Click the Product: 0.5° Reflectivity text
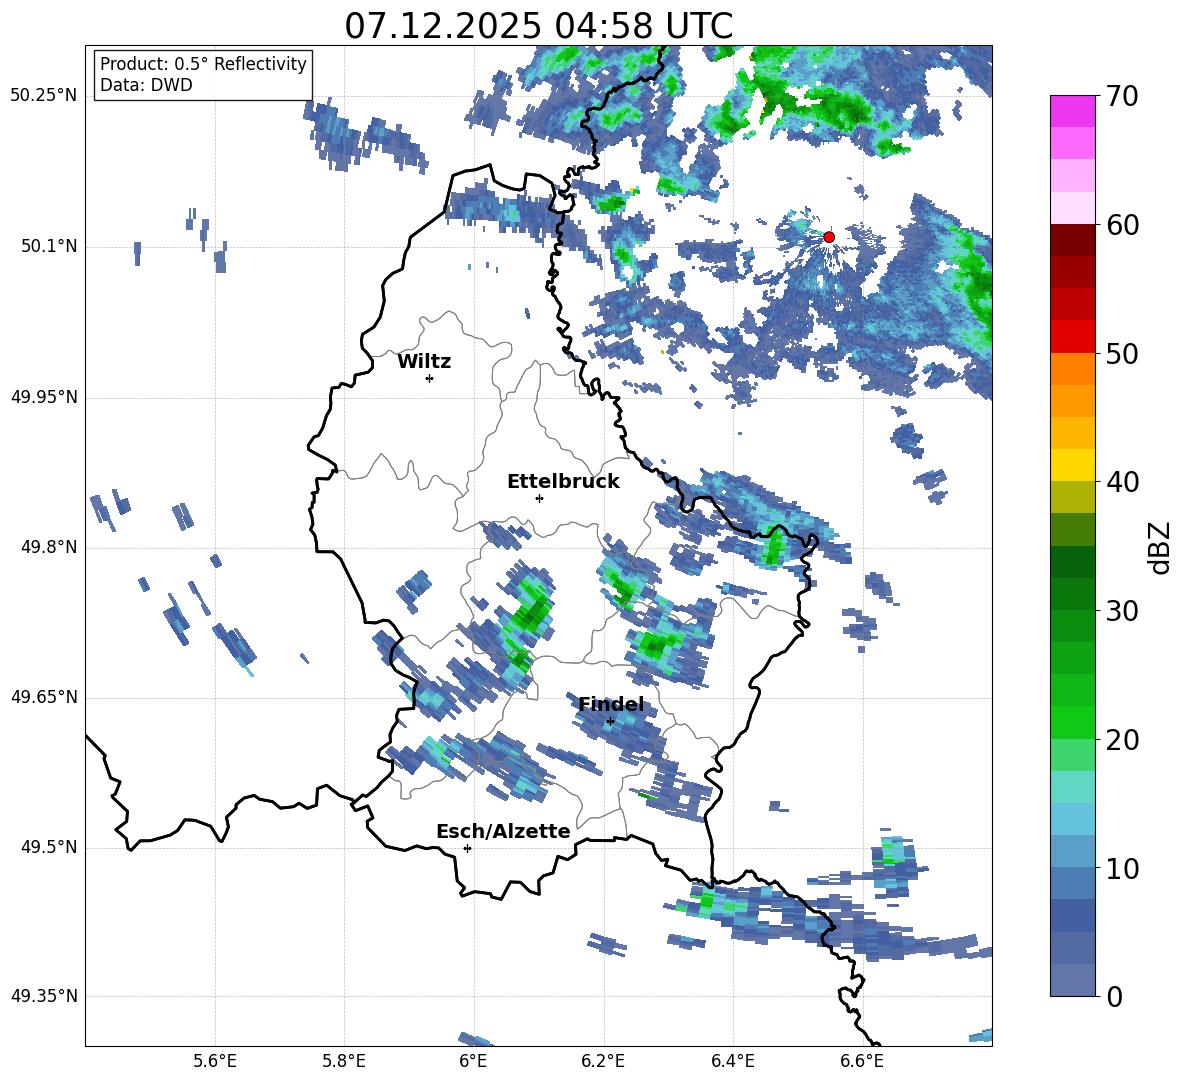Screen dimensions: 1184x1081 click(203, 64)
